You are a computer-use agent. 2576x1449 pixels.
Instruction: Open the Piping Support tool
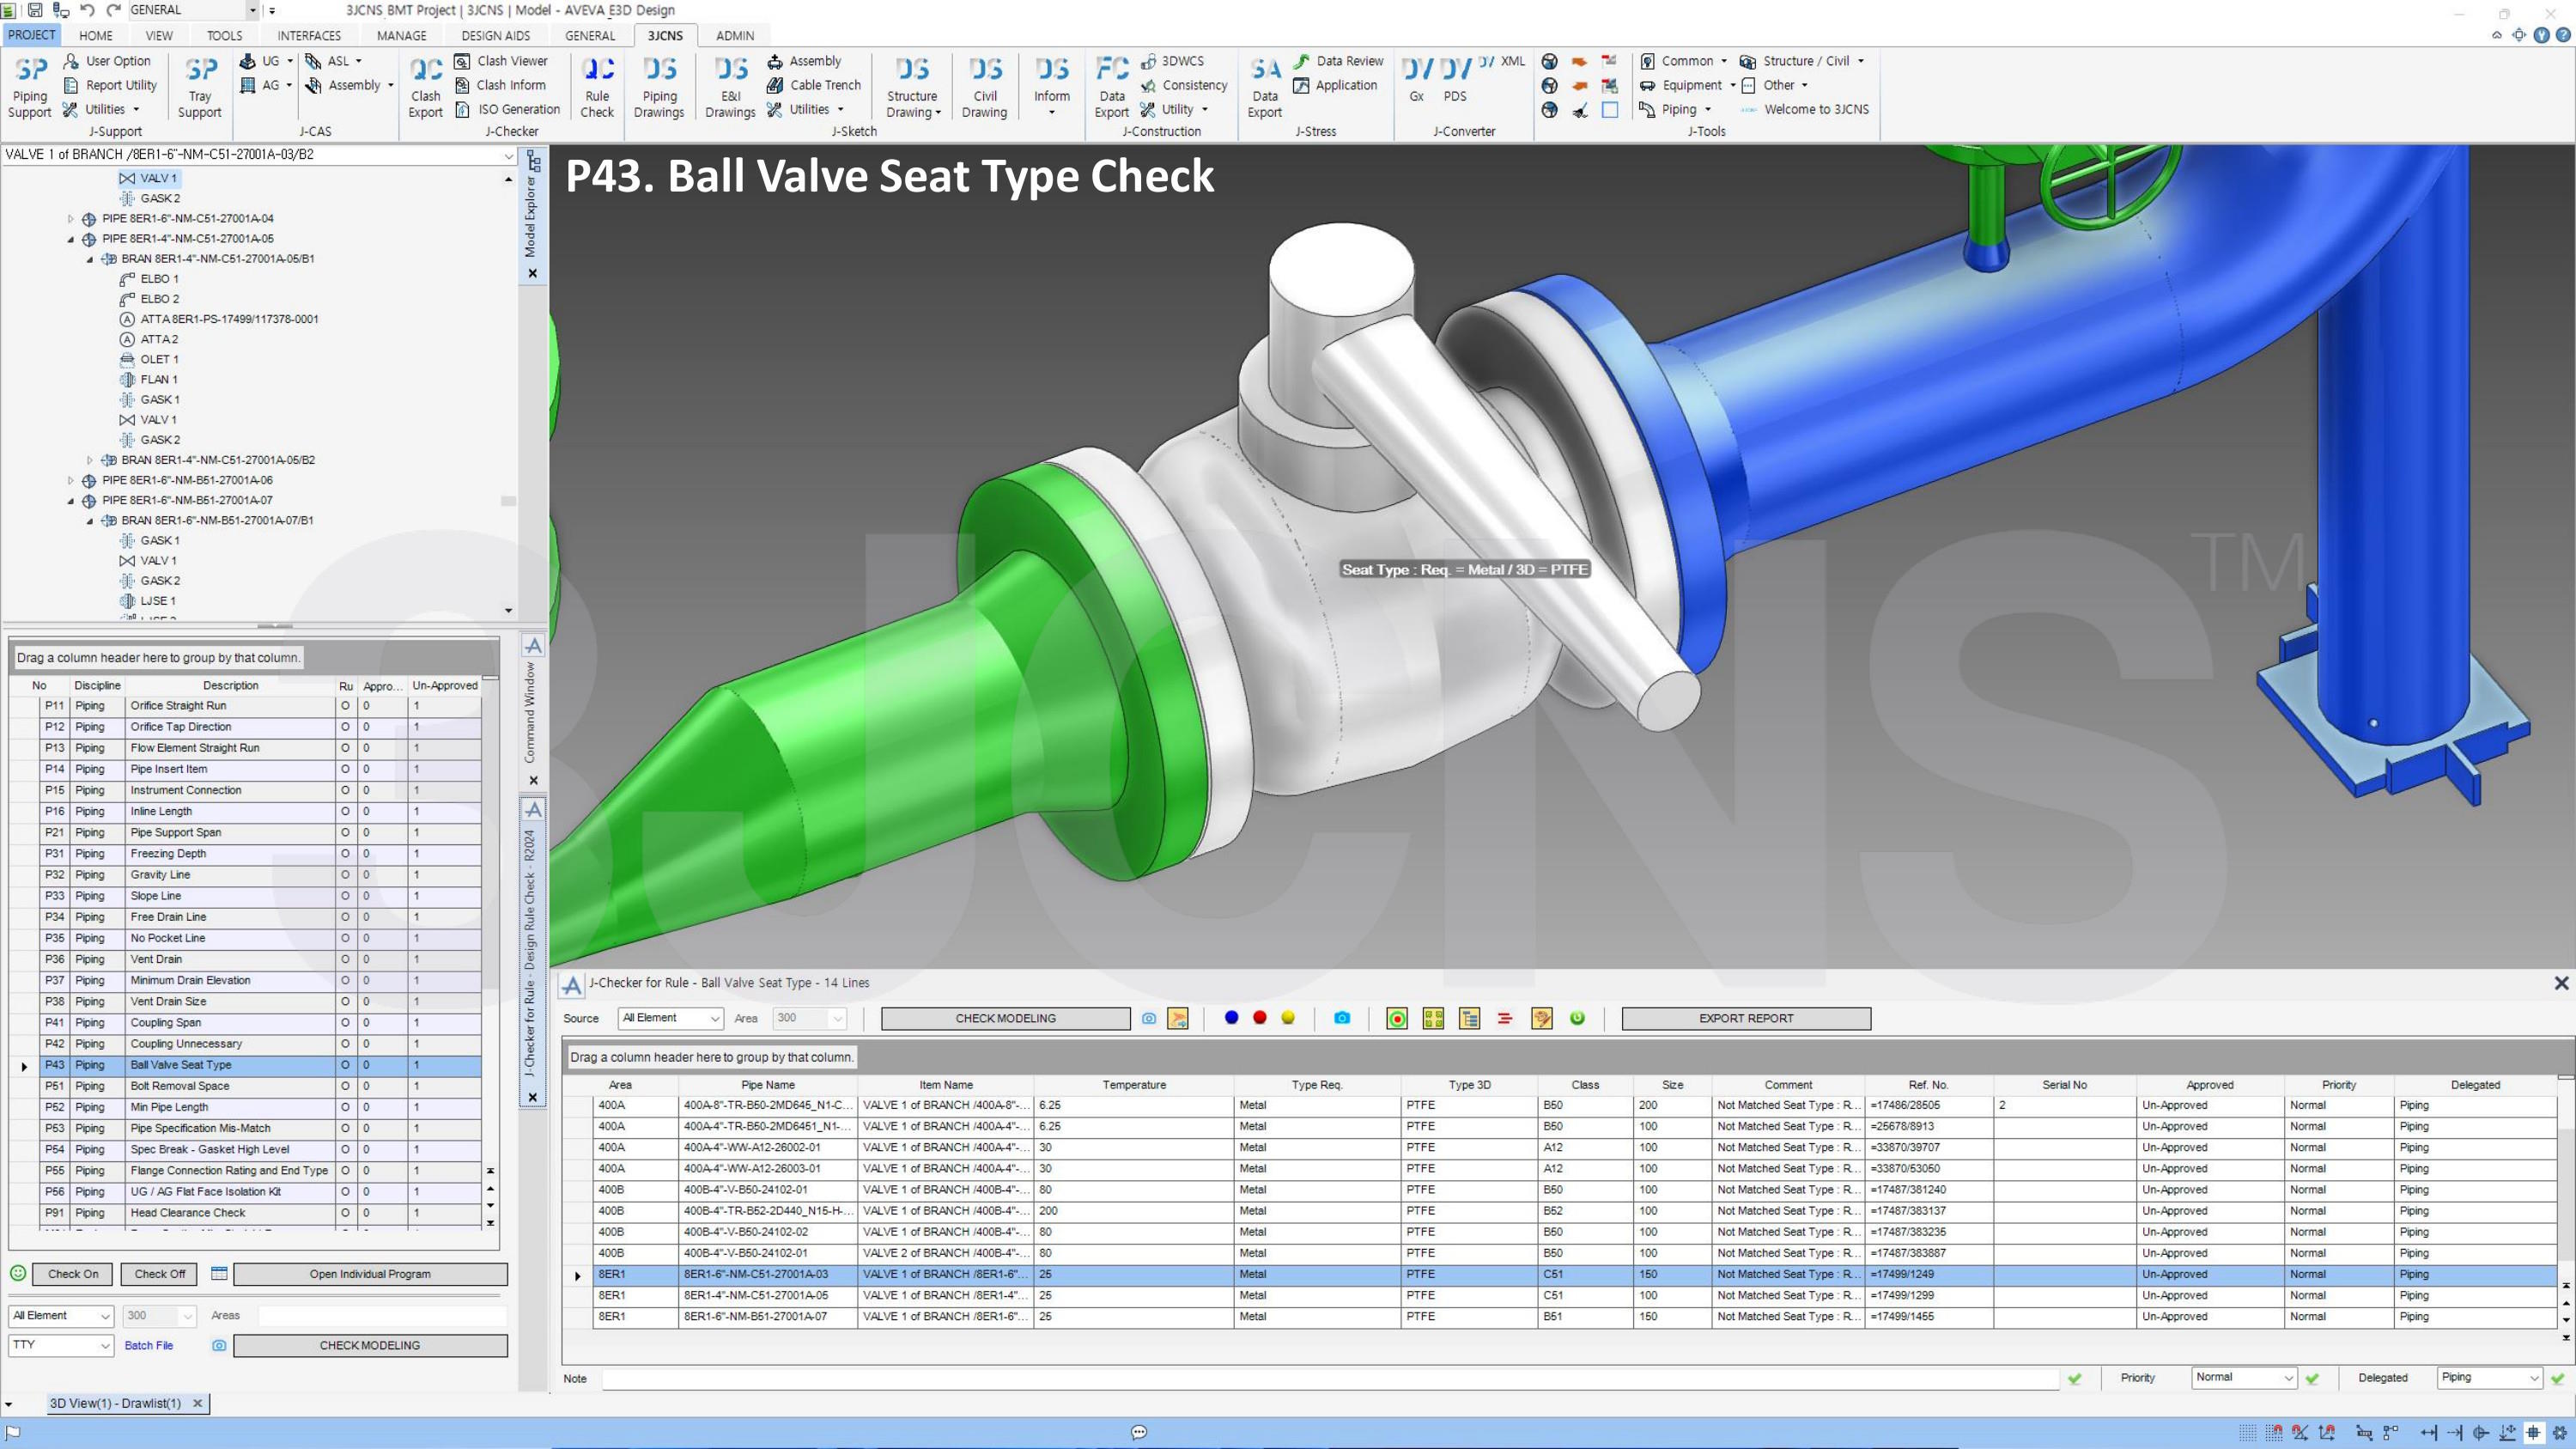tap(30, 86)
